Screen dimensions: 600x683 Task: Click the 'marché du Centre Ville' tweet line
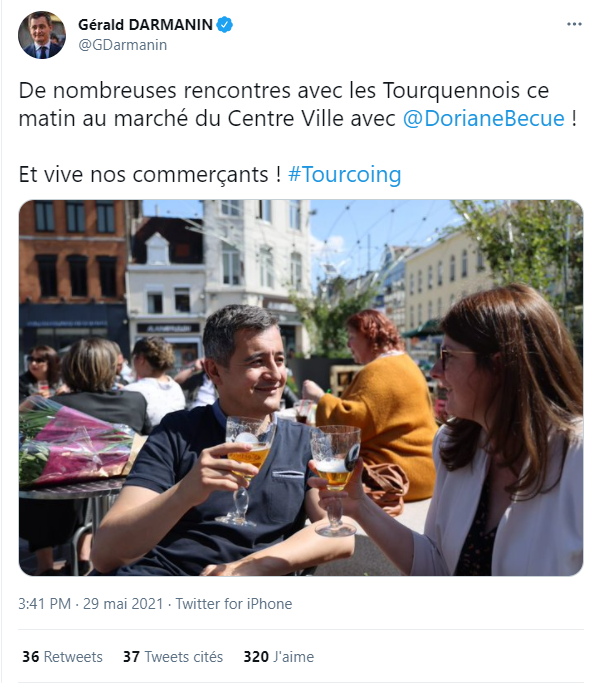(298, 118)
